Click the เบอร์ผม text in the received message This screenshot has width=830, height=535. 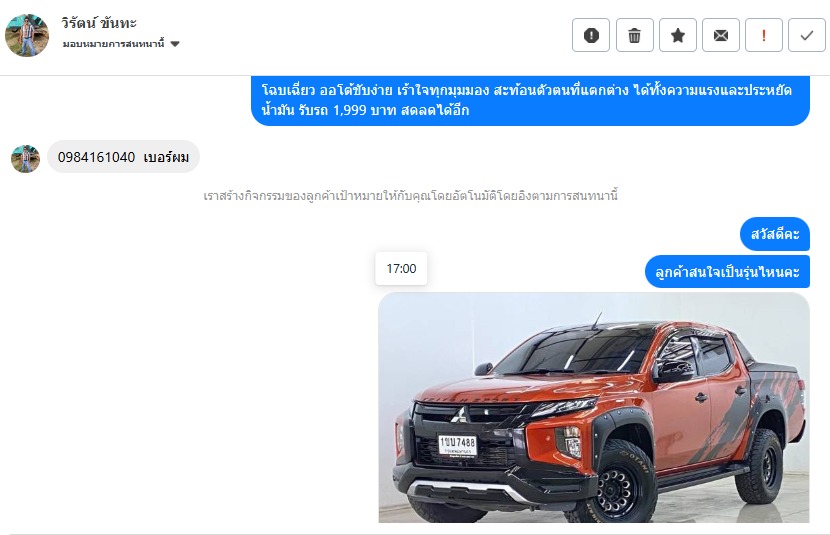[166, 157]
